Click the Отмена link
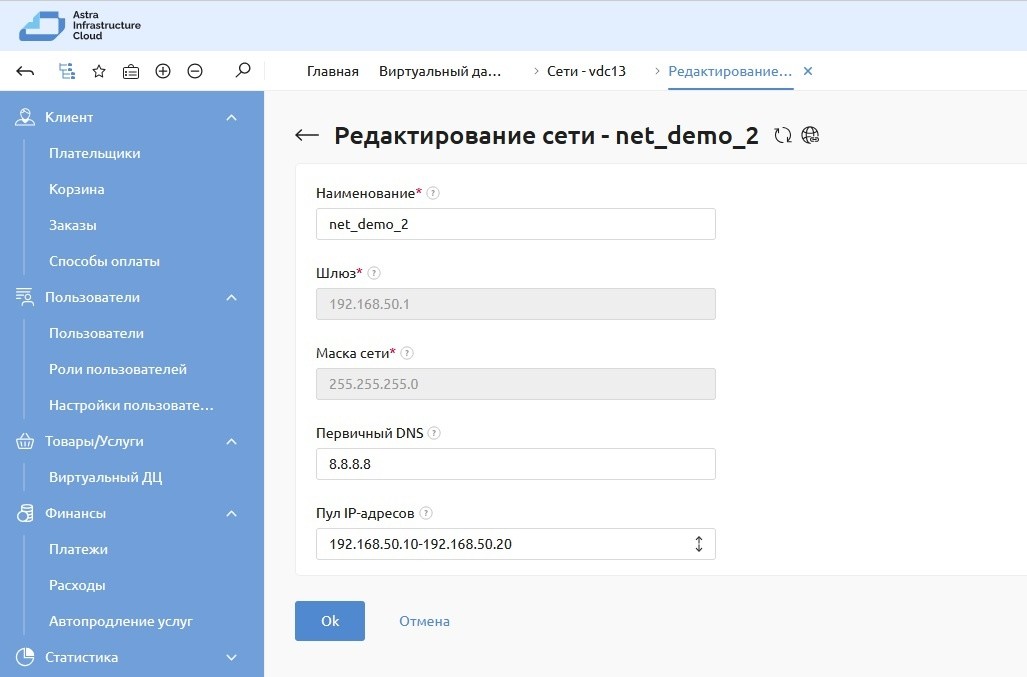 424,621
